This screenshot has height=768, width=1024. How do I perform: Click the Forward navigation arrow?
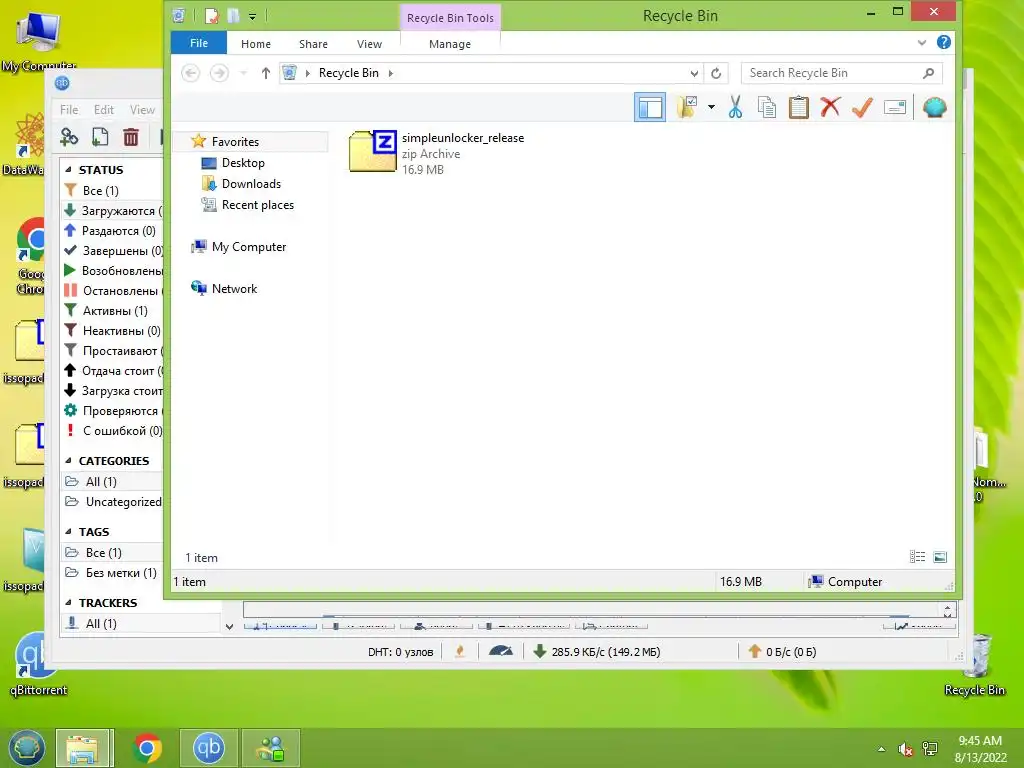point(219,72)
